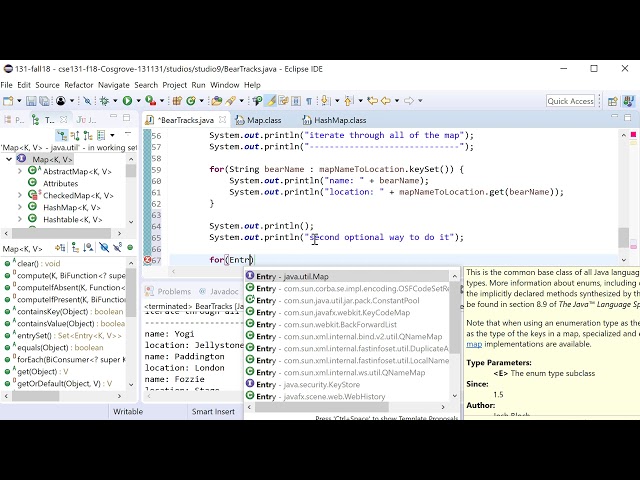Expand the AbstractMap<K, V> tree node
This screenshot has width=640, height=480.
19,172
